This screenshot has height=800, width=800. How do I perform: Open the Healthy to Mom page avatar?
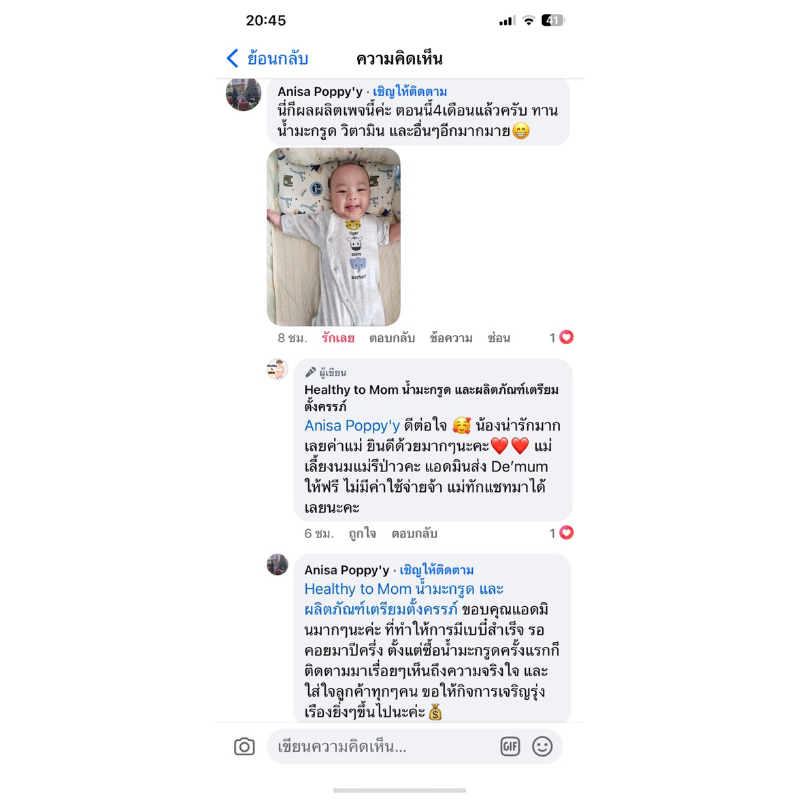pyautogui.click(x=278, y=369)
